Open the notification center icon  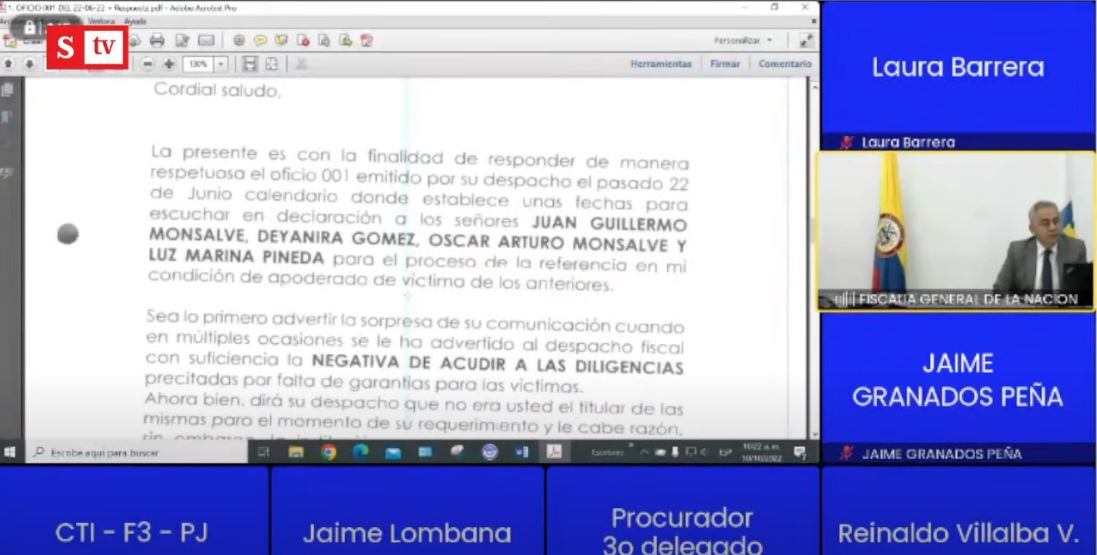800,452
